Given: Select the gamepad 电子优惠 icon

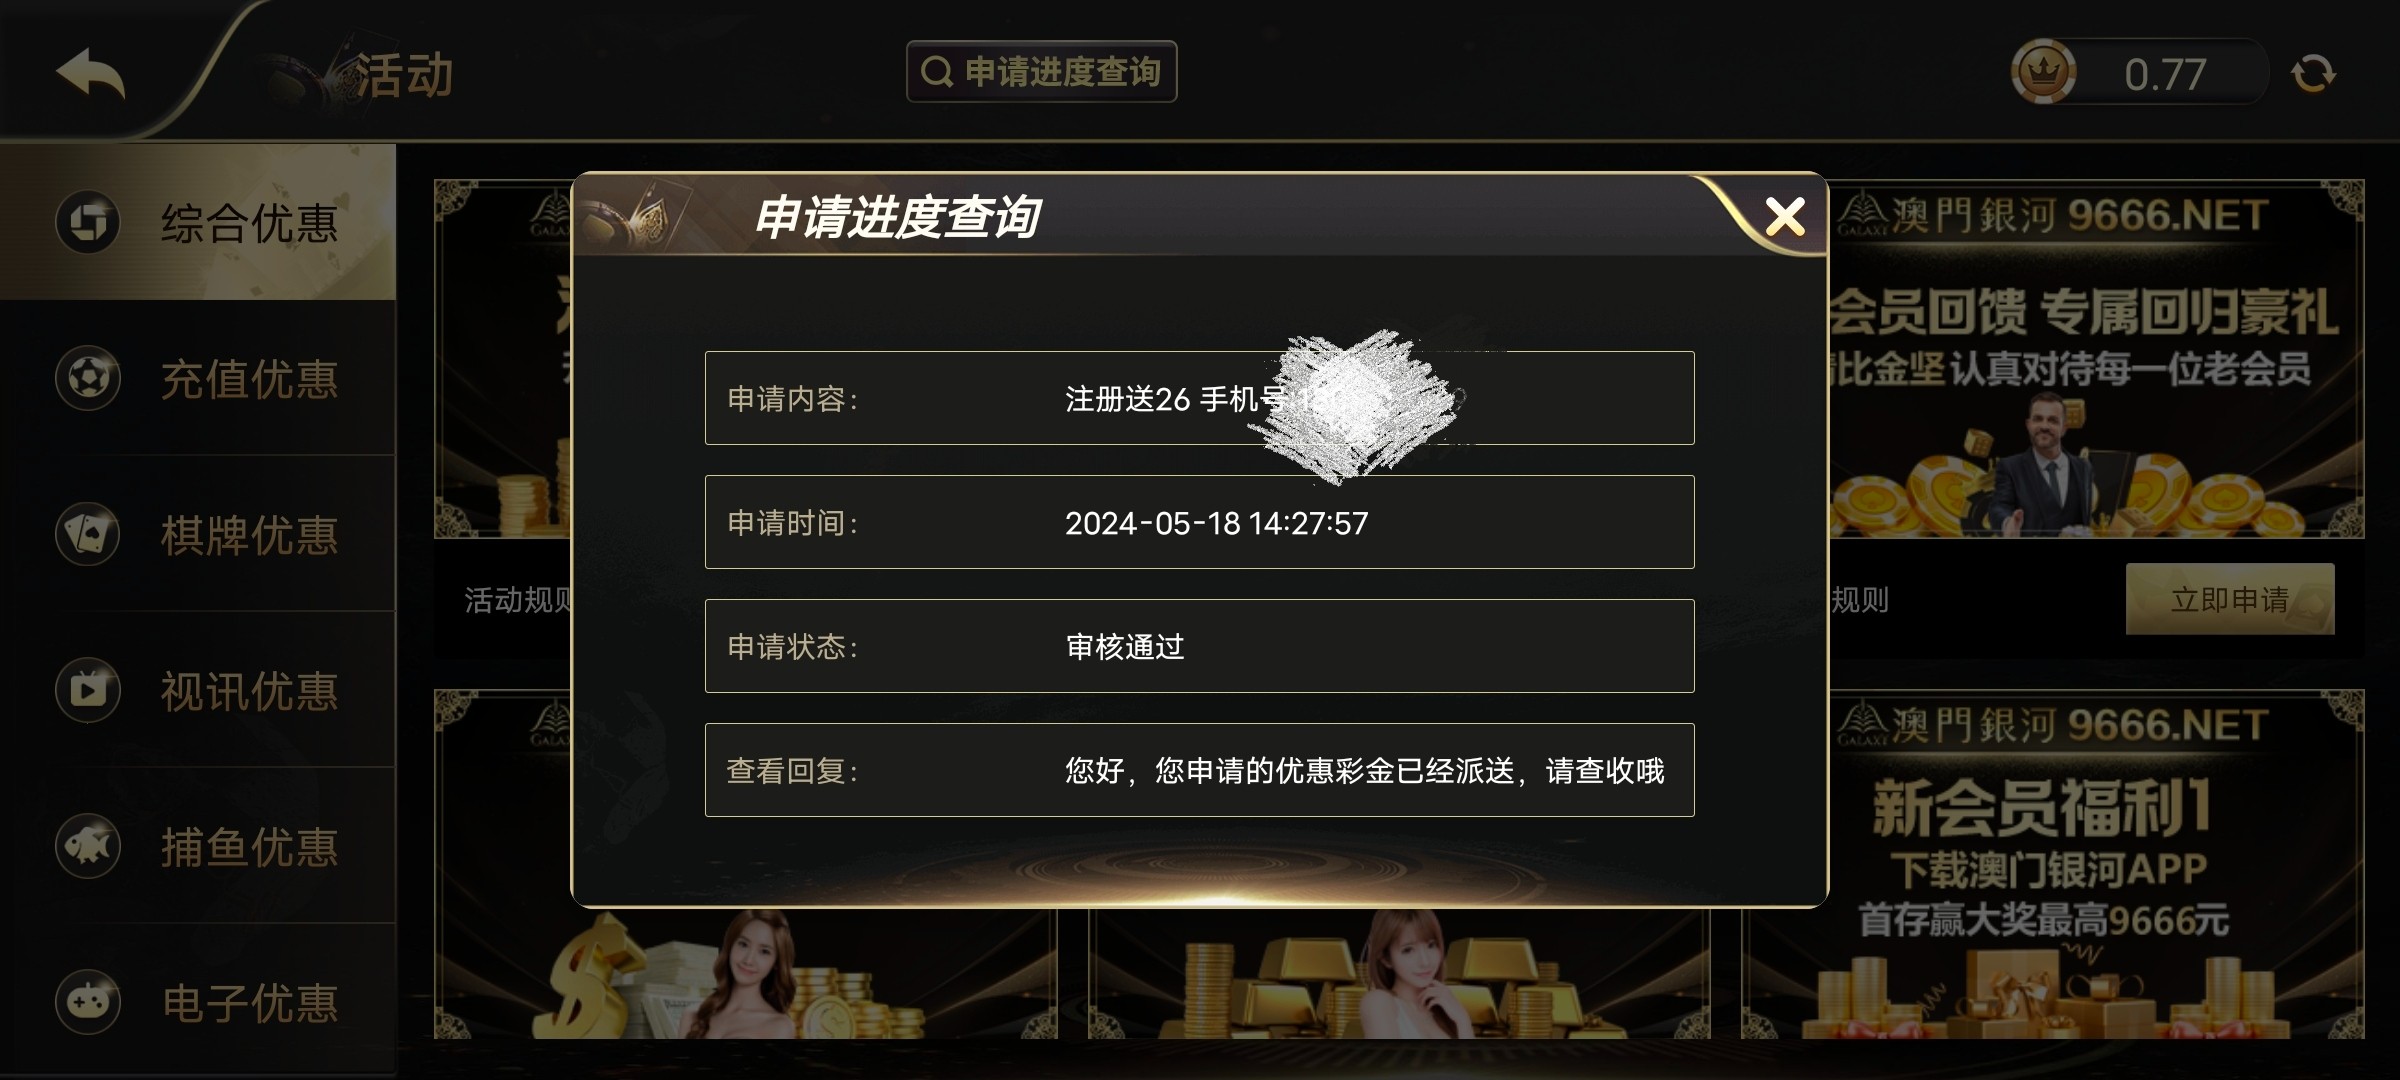Looking at the screenshot, I should coord(88,1001).
